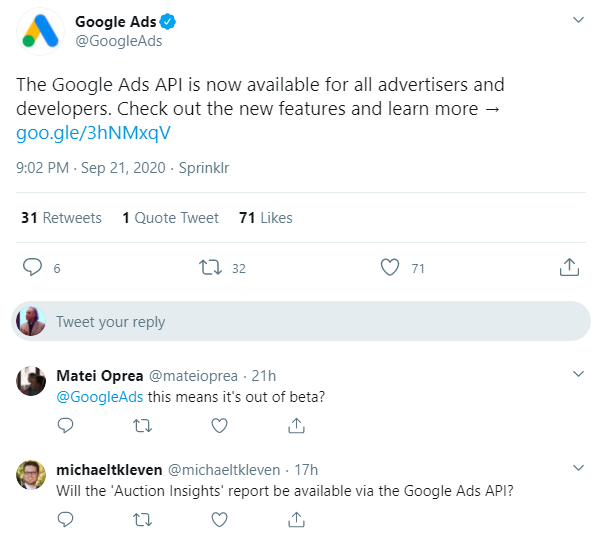The height and width of the screenshot is (546, 610).
Task: Like Matei Oprea's reply
Action: [x=219, y=425]
